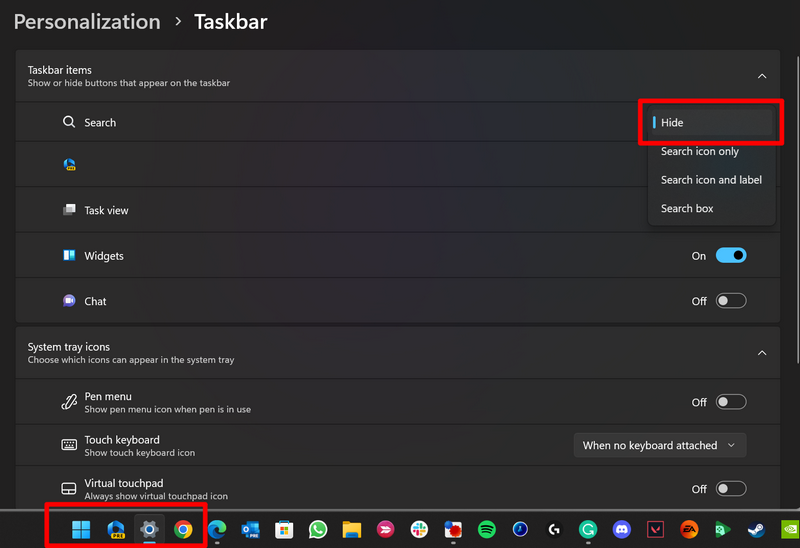Launch Google Chrome from the taskbar
Viewport: 800px width, 548px height.
coord(183,529)
